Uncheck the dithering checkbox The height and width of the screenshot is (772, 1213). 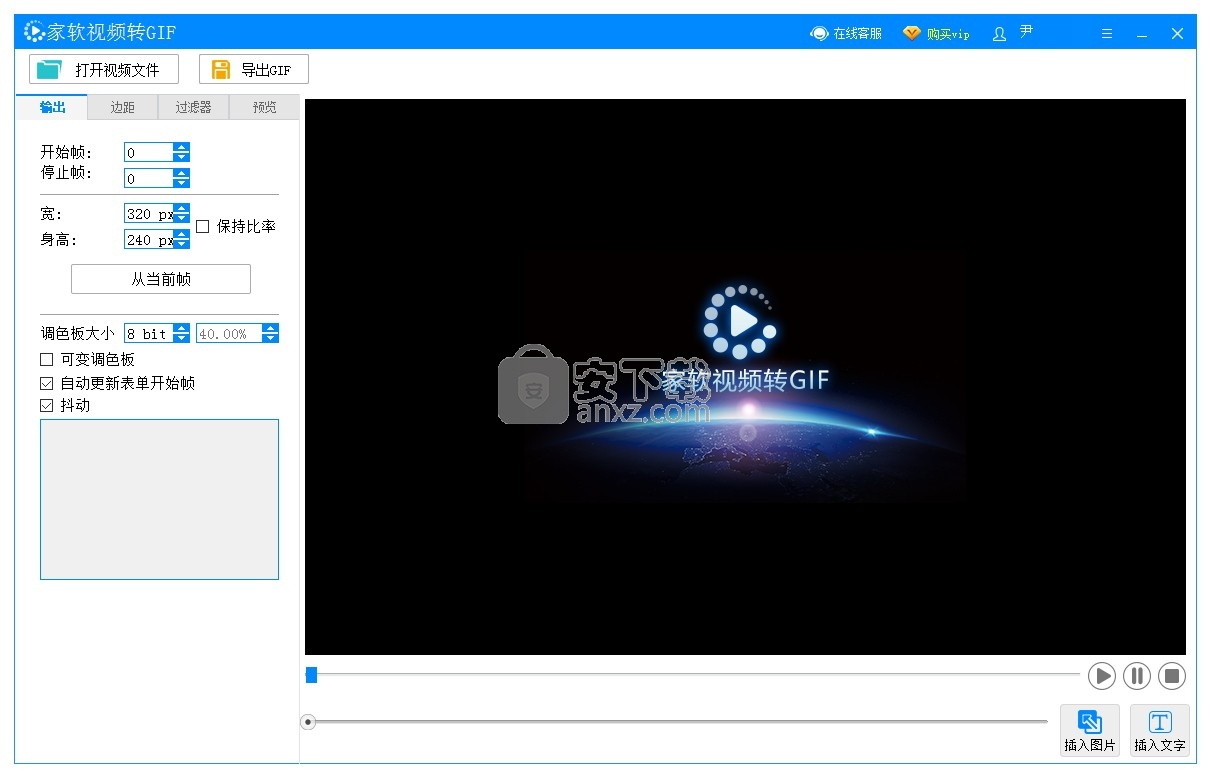coord(47,406)
